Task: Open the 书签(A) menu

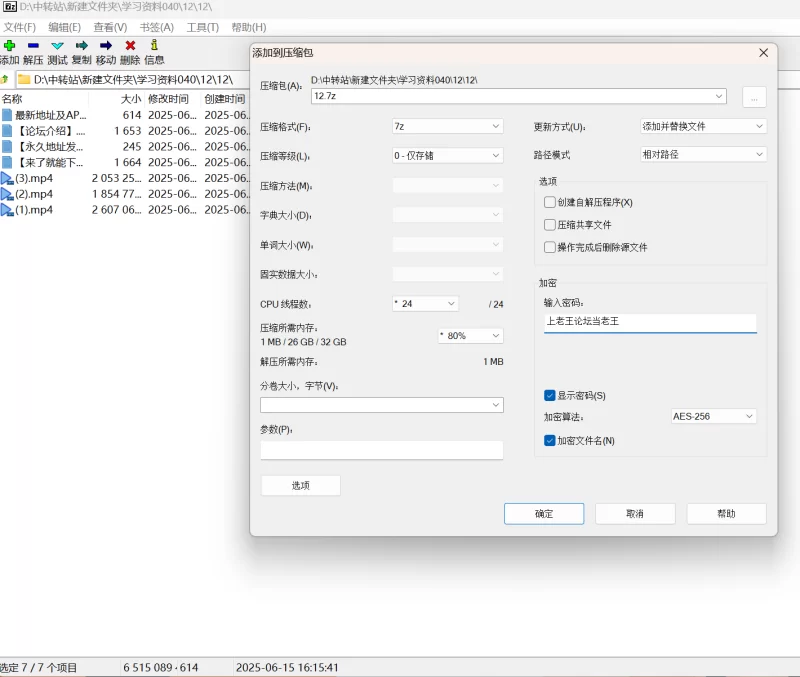Action: (x=157, y=27)
